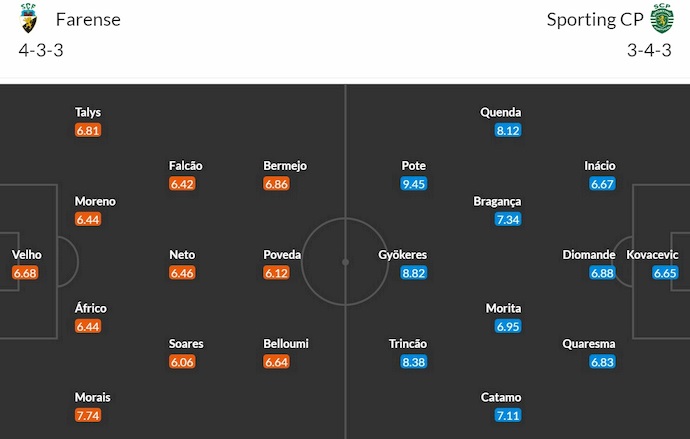Select Farense midfielder Falcão
The width and height of the screenshot is (690, 439).
(x=186, y=166)
